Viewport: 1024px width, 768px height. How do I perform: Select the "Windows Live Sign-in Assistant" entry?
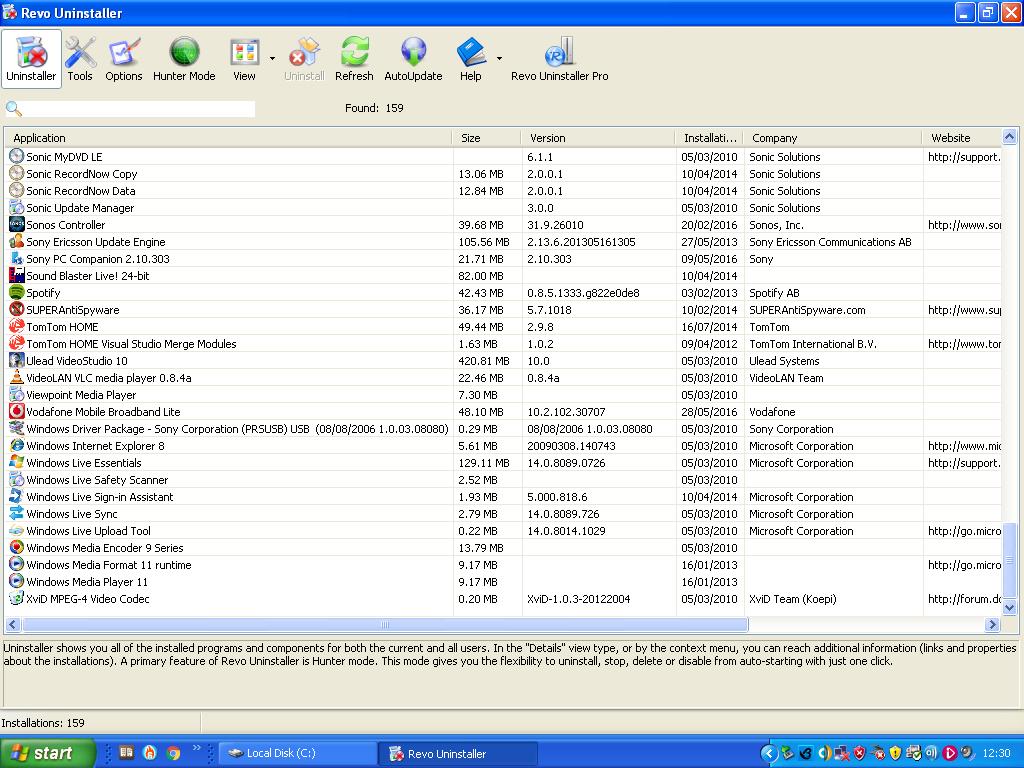click(100, 496)
